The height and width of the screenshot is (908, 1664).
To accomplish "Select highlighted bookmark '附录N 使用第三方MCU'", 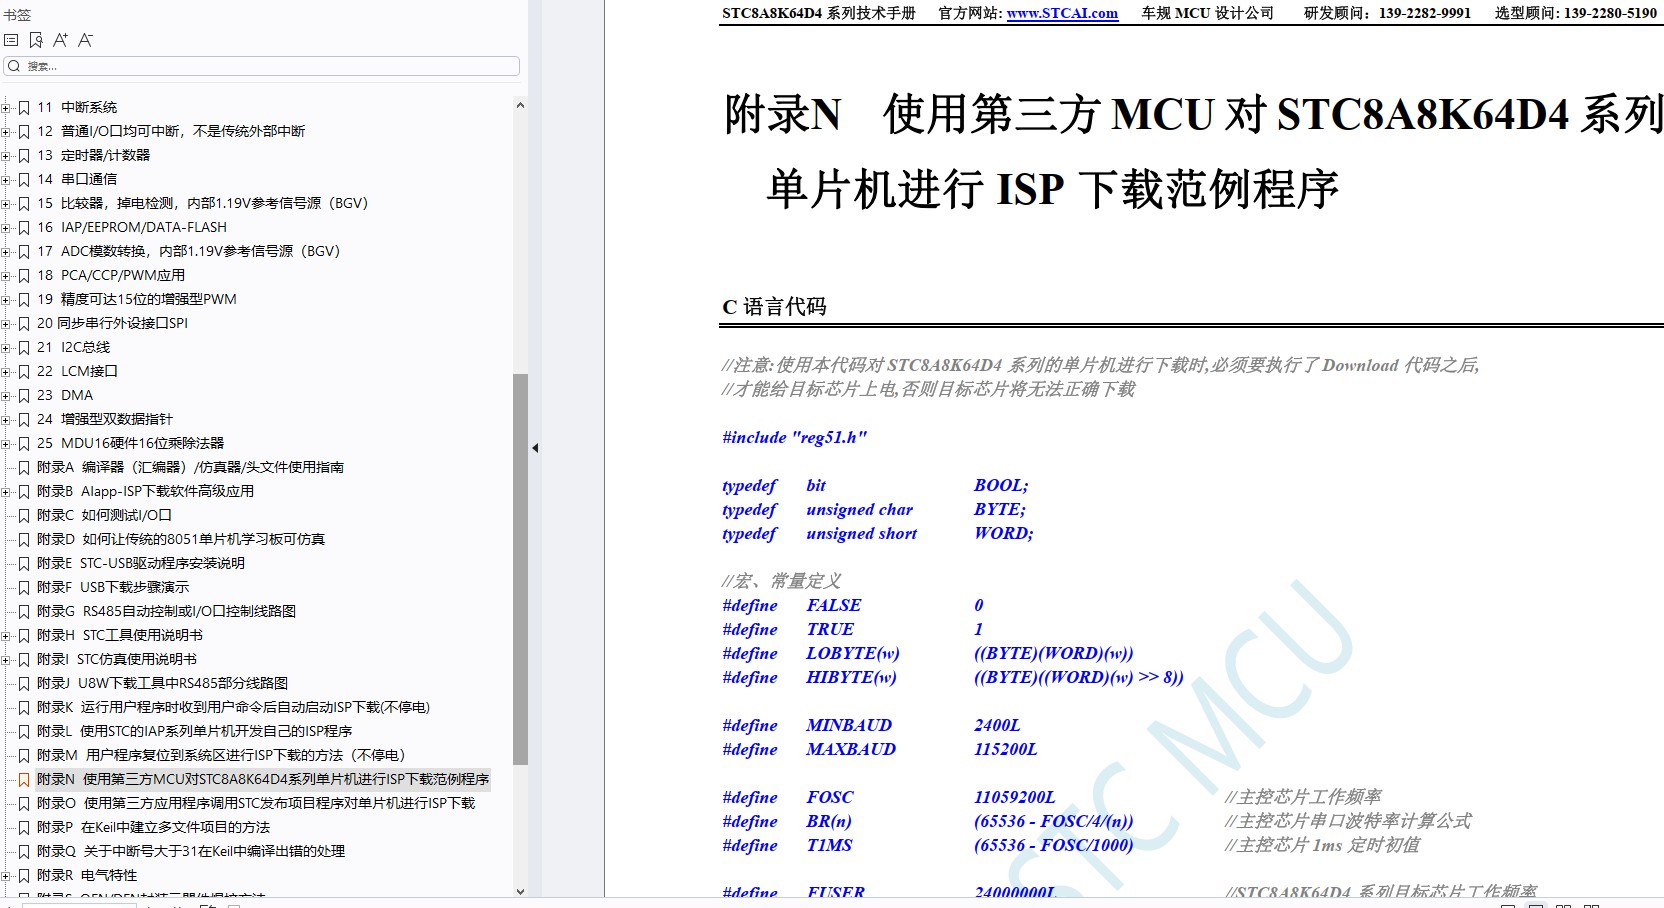I will click(x=263, y=779).
